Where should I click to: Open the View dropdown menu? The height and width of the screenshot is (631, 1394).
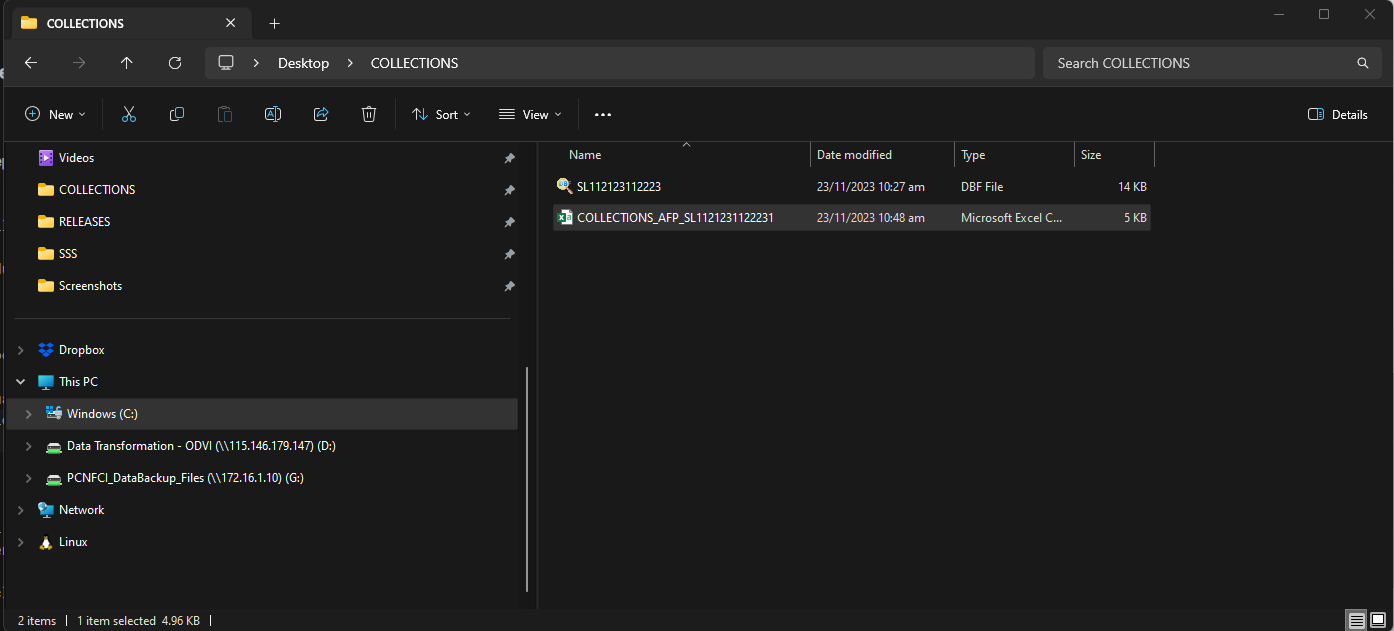point(530,115)
